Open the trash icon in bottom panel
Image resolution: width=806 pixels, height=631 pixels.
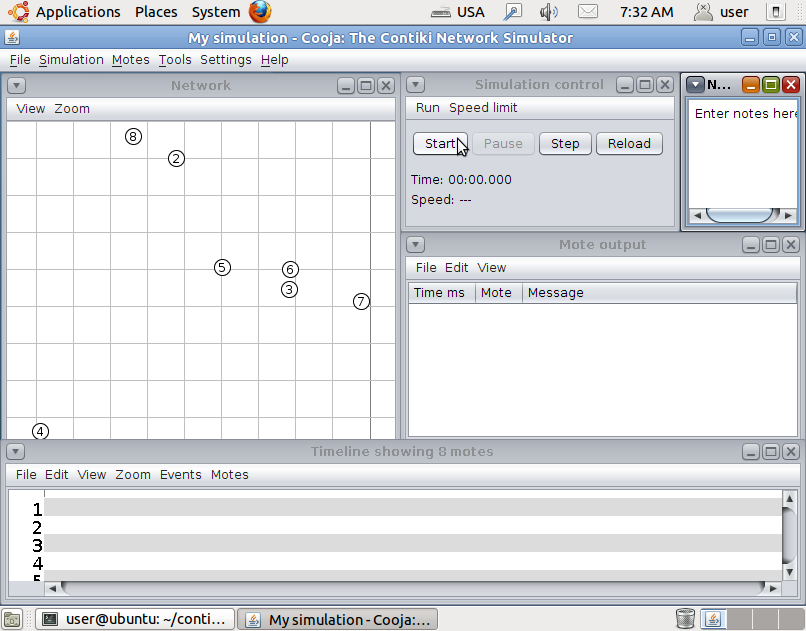click(x=685, y=619)
